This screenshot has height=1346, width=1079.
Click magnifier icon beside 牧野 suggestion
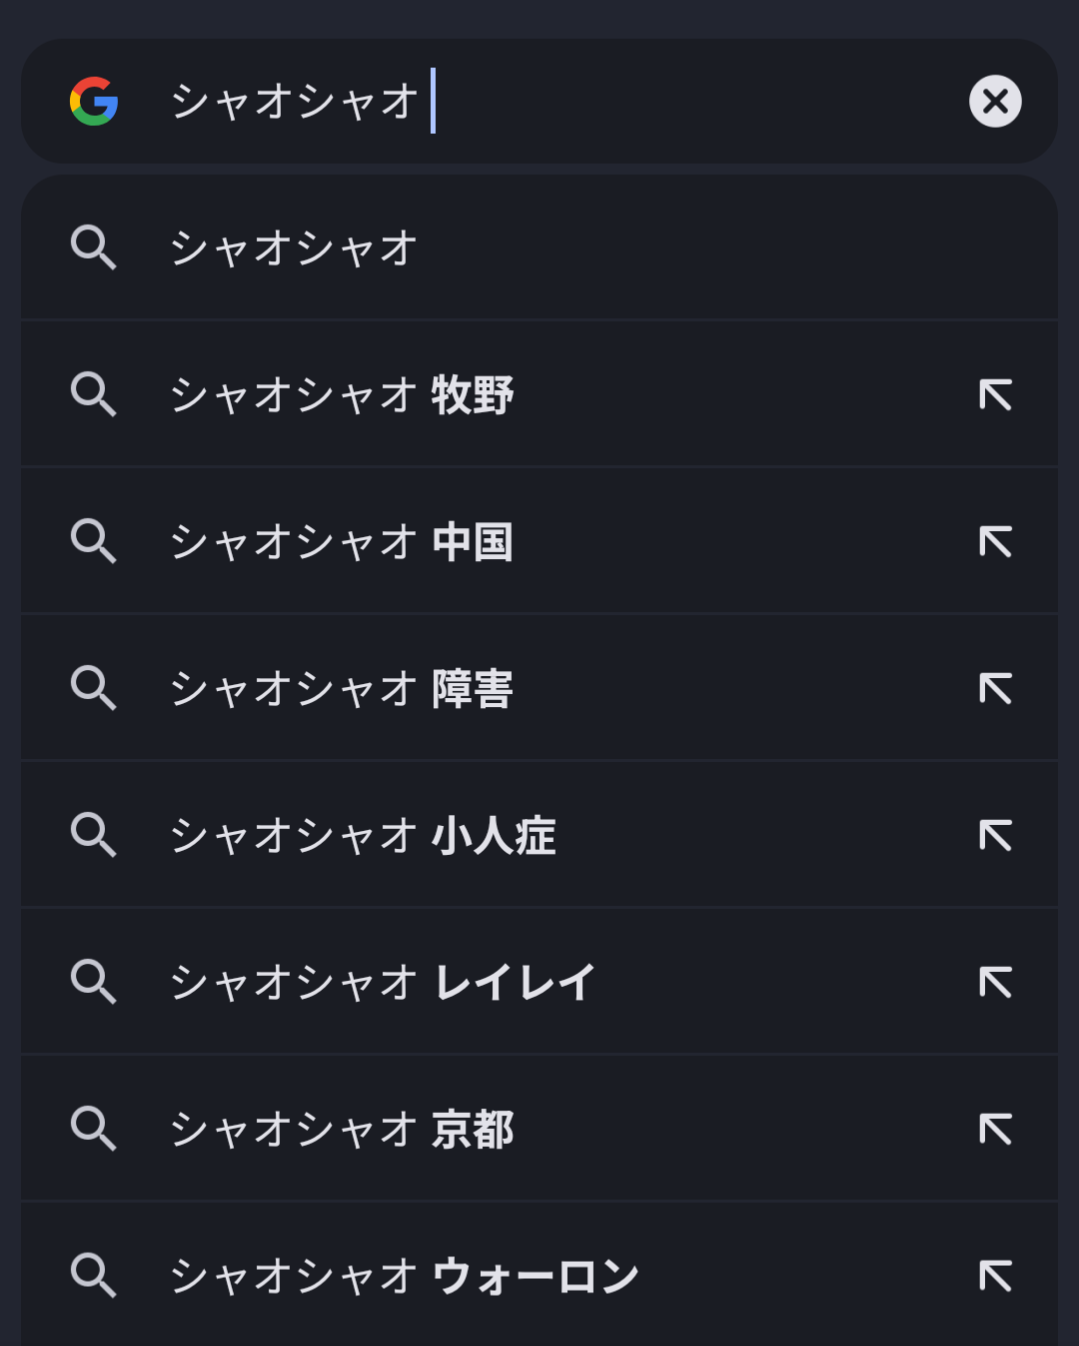pos(94,394)
